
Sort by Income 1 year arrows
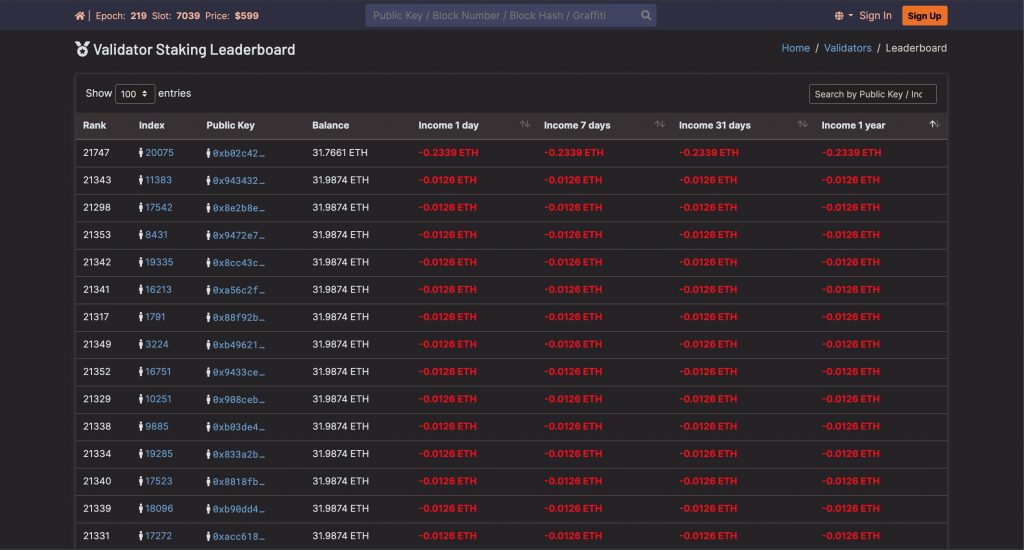(935, 124)
